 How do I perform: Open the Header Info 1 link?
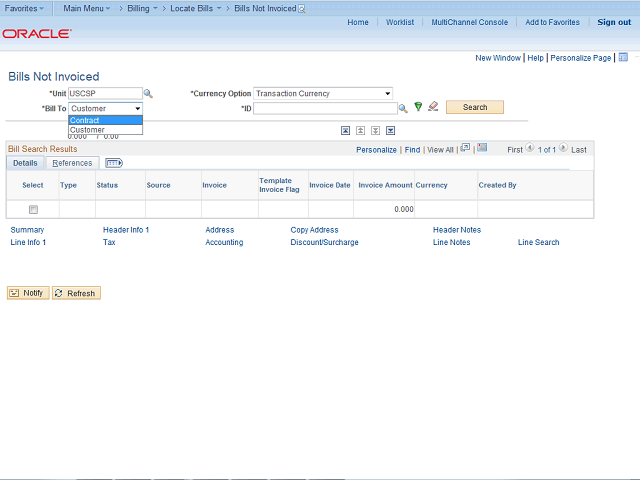click(126, 230)
